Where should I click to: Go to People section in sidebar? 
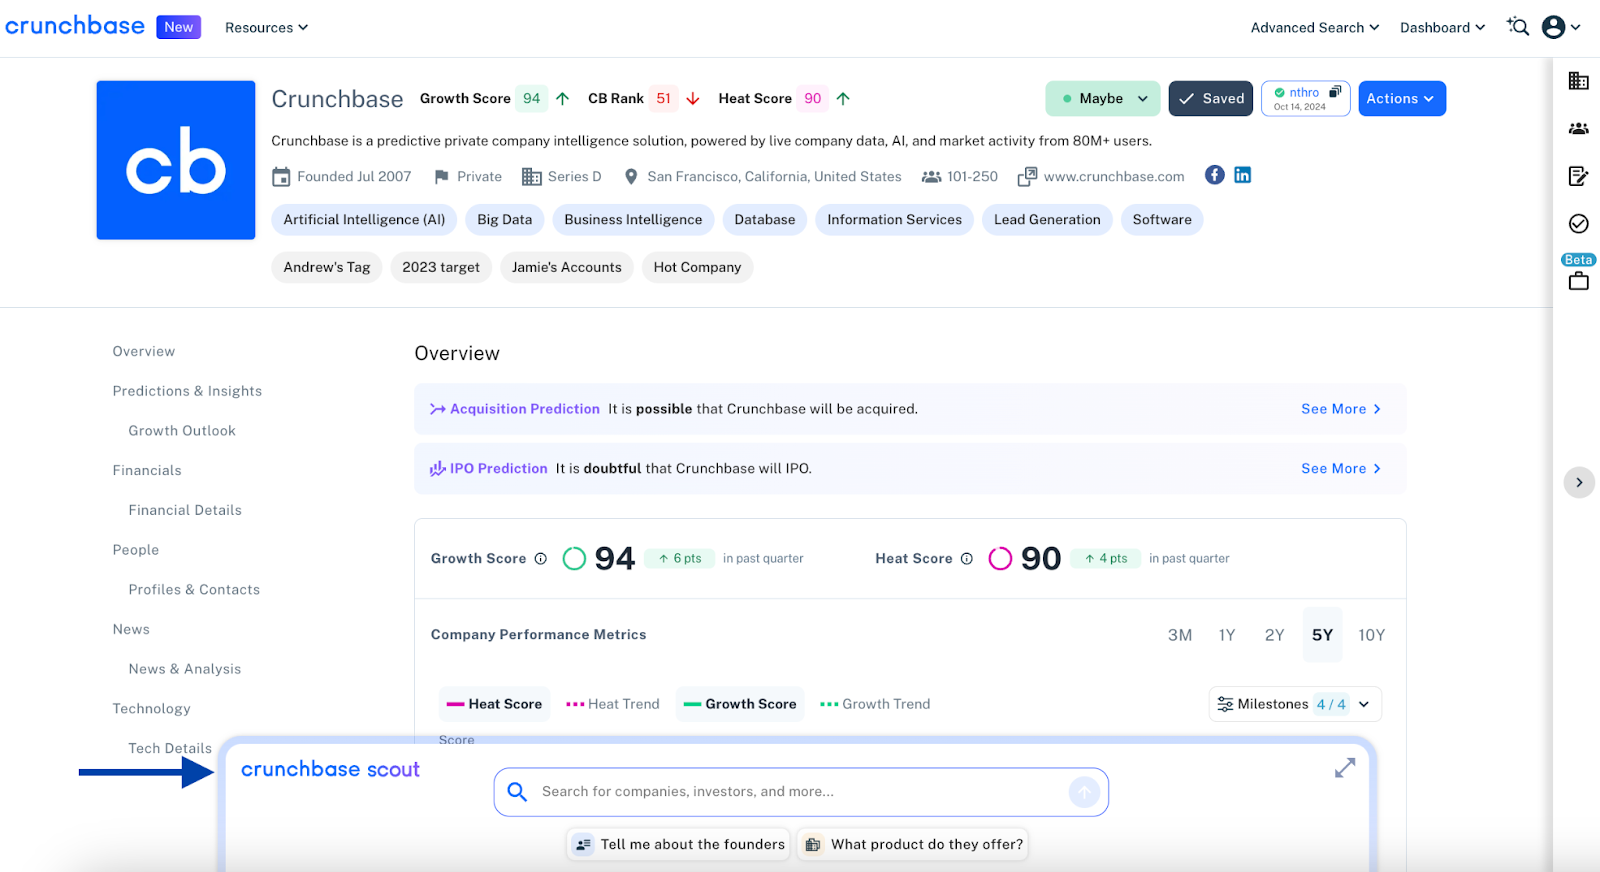point(136,550)
